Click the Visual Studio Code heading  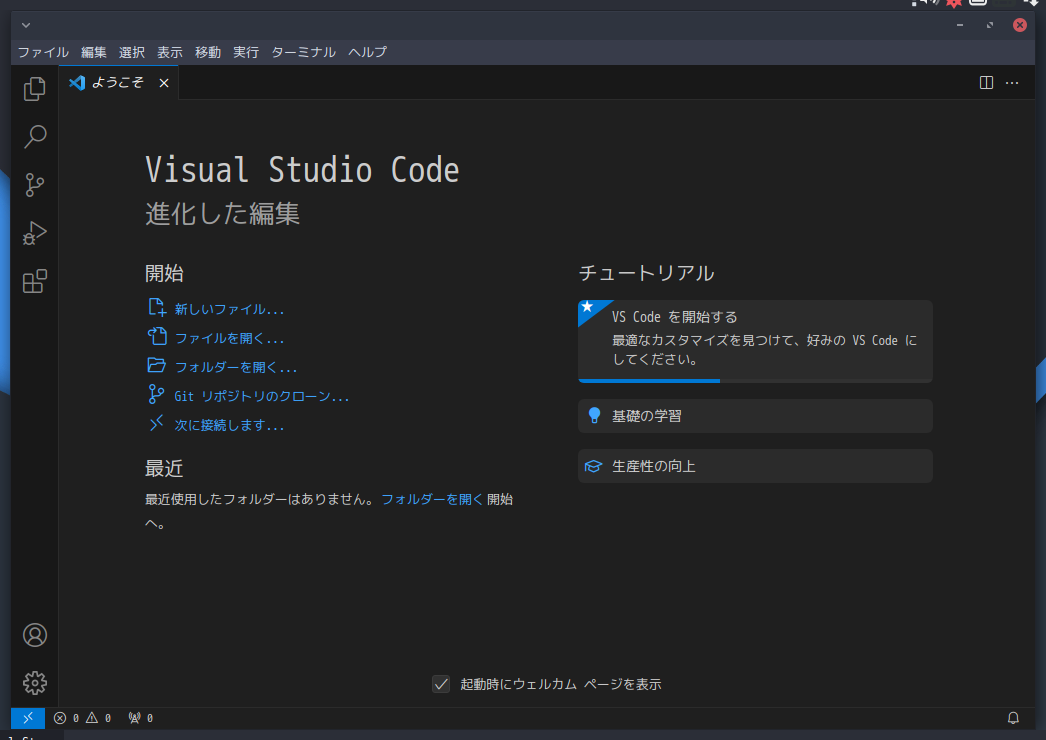pyautogui.click(x=302, y=169)
